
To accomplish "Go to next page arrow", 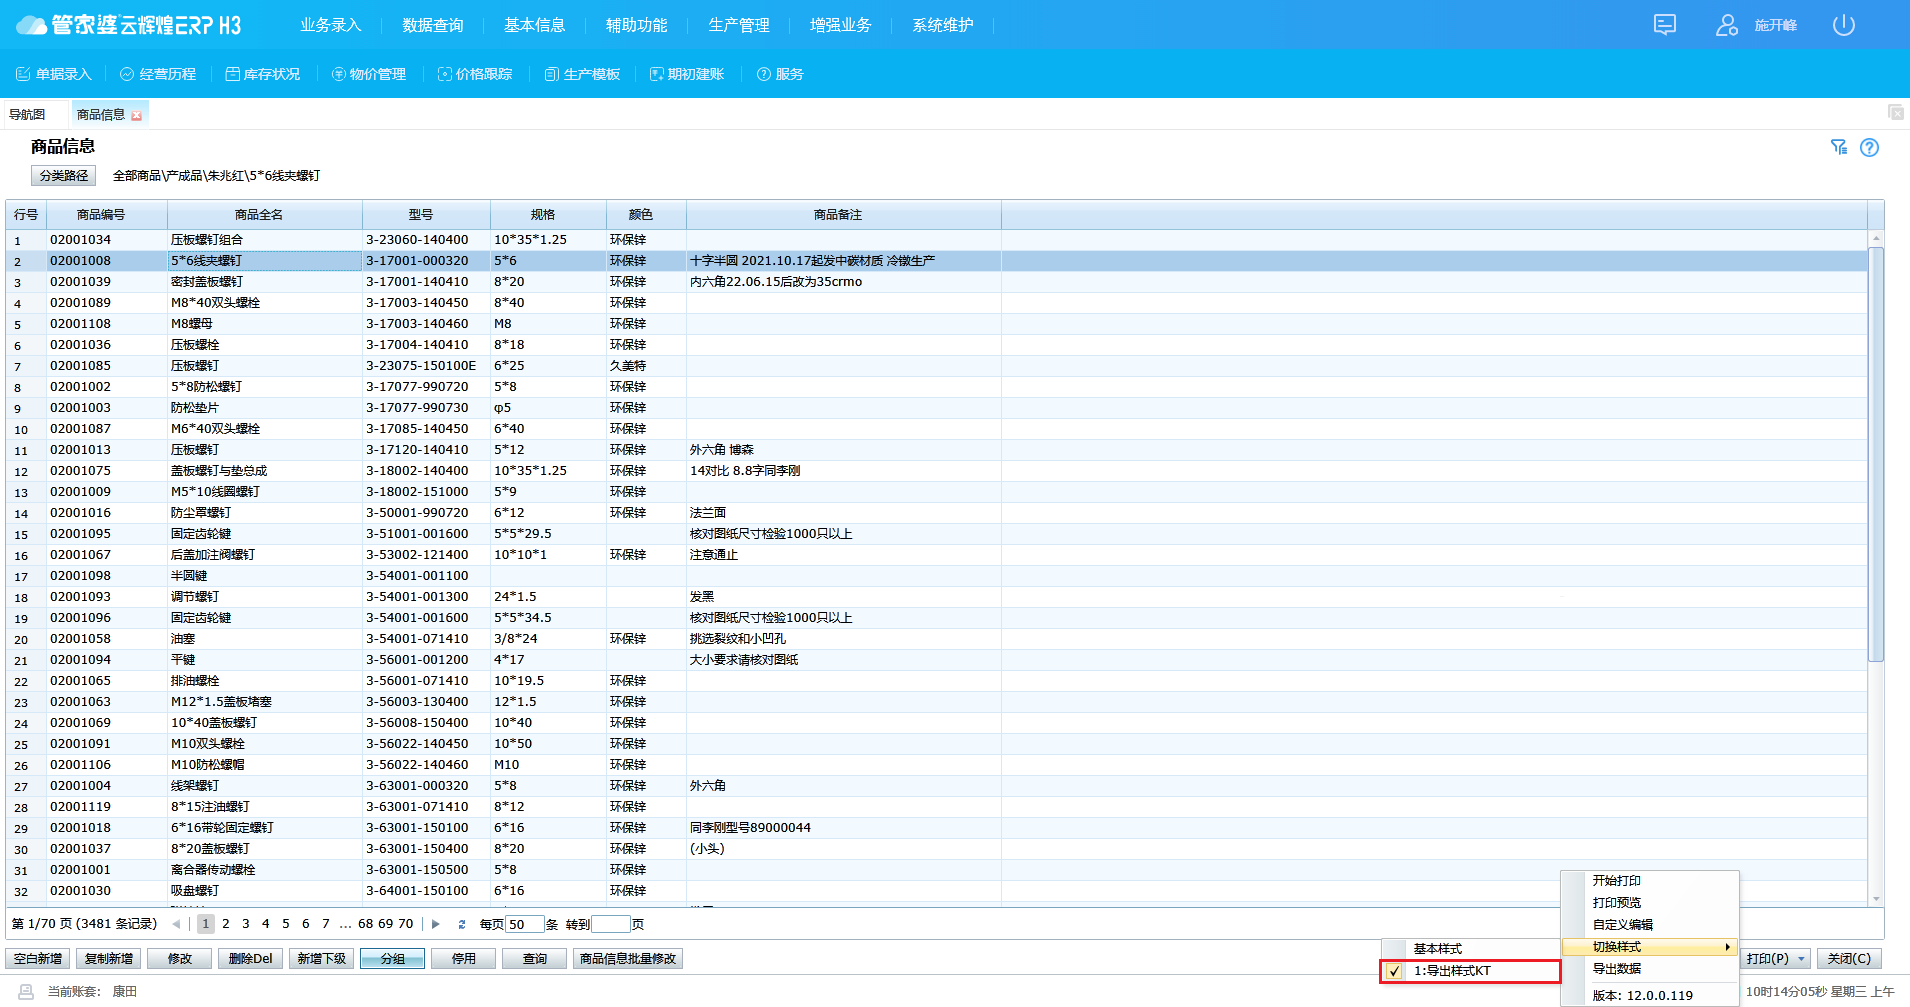I will 436,924.
